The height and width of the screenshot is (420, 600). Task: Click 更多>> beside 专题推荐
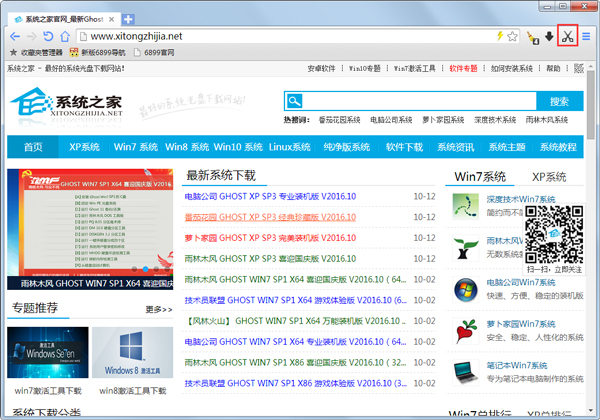click(159, 309)
